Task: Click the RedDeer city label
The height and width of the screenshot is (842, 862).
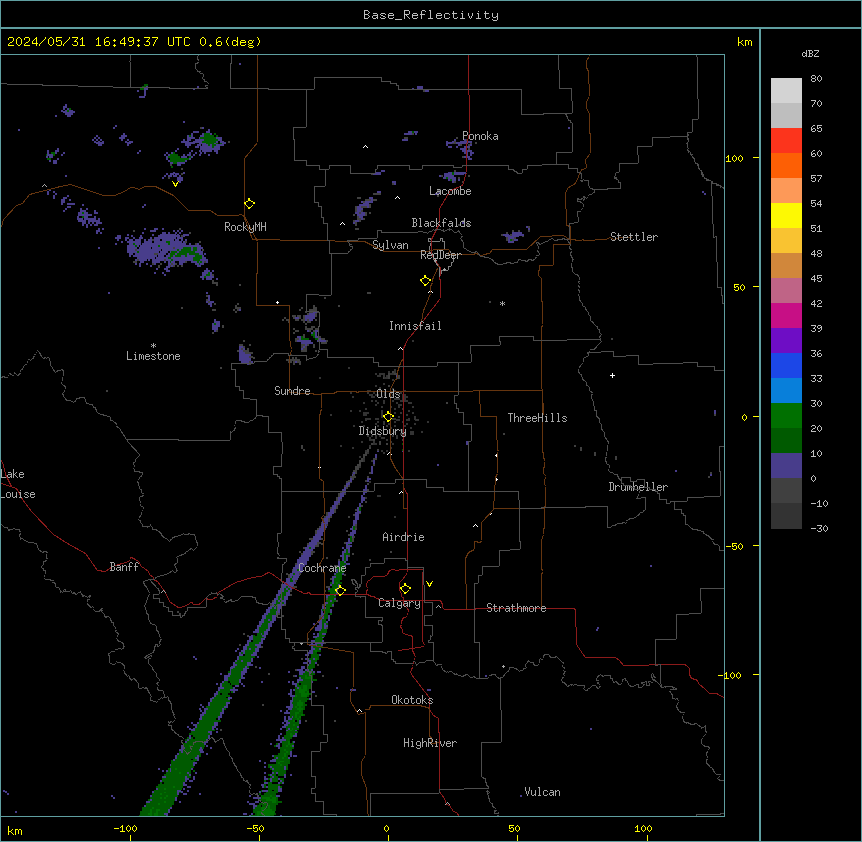Action: pos(440,255)
